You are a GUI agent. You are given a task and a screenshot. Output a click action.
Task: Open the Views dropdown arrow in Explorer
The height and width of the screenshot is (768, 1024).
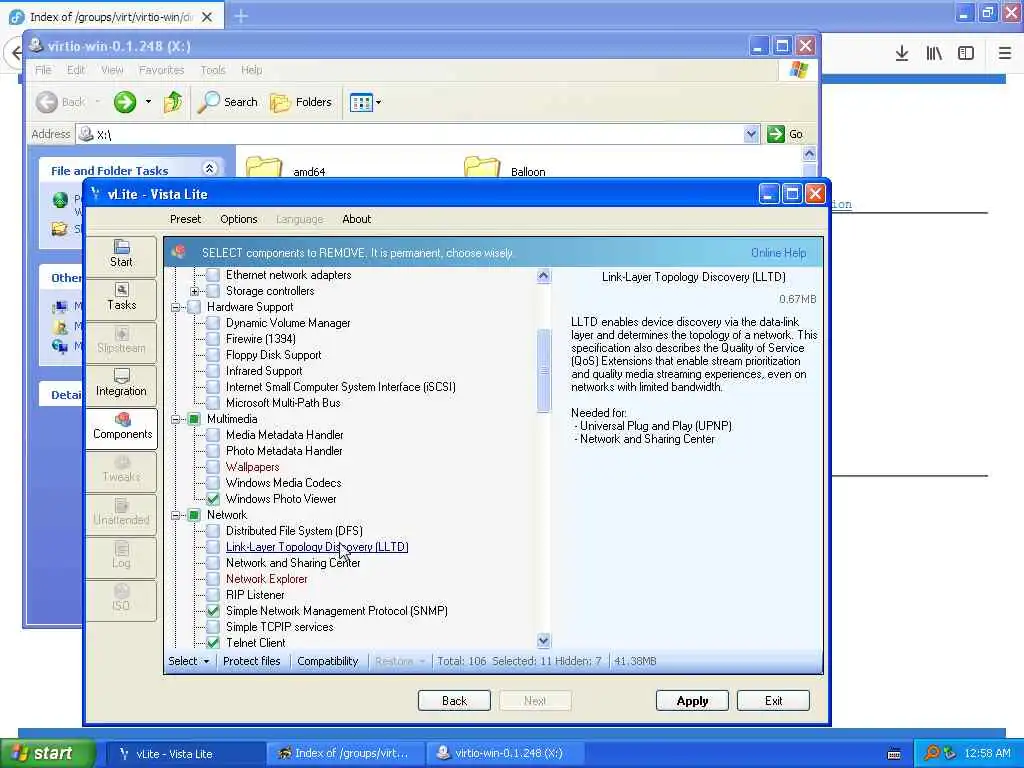point(378,103)
